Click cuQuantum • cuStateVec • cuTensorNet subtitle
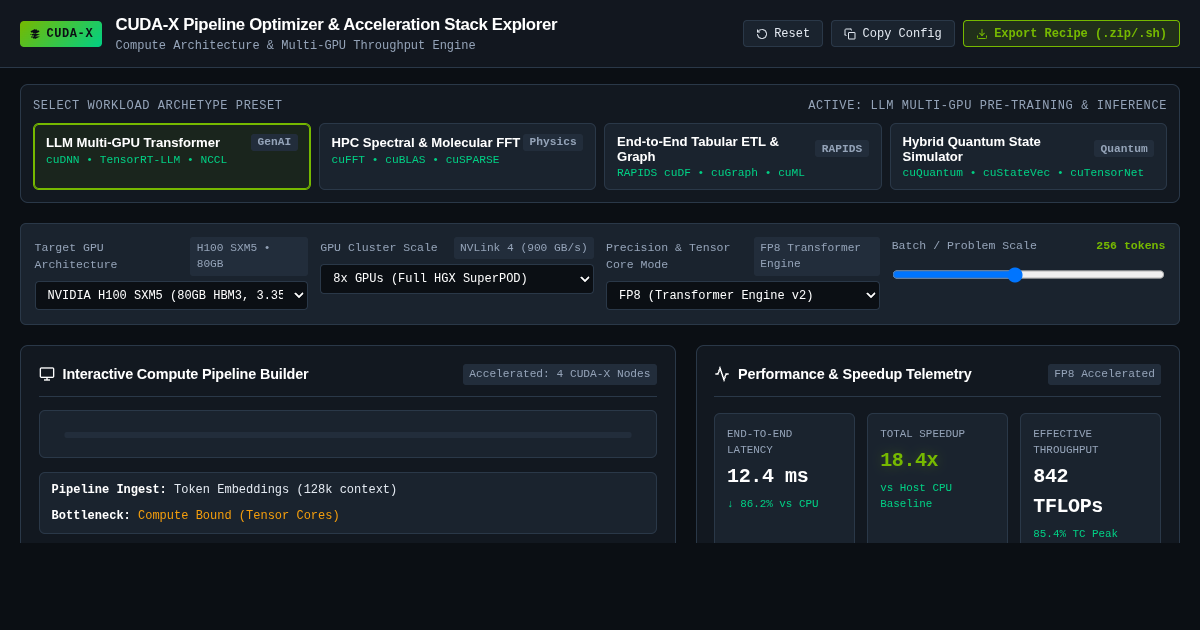 [x=1023, y=173]
